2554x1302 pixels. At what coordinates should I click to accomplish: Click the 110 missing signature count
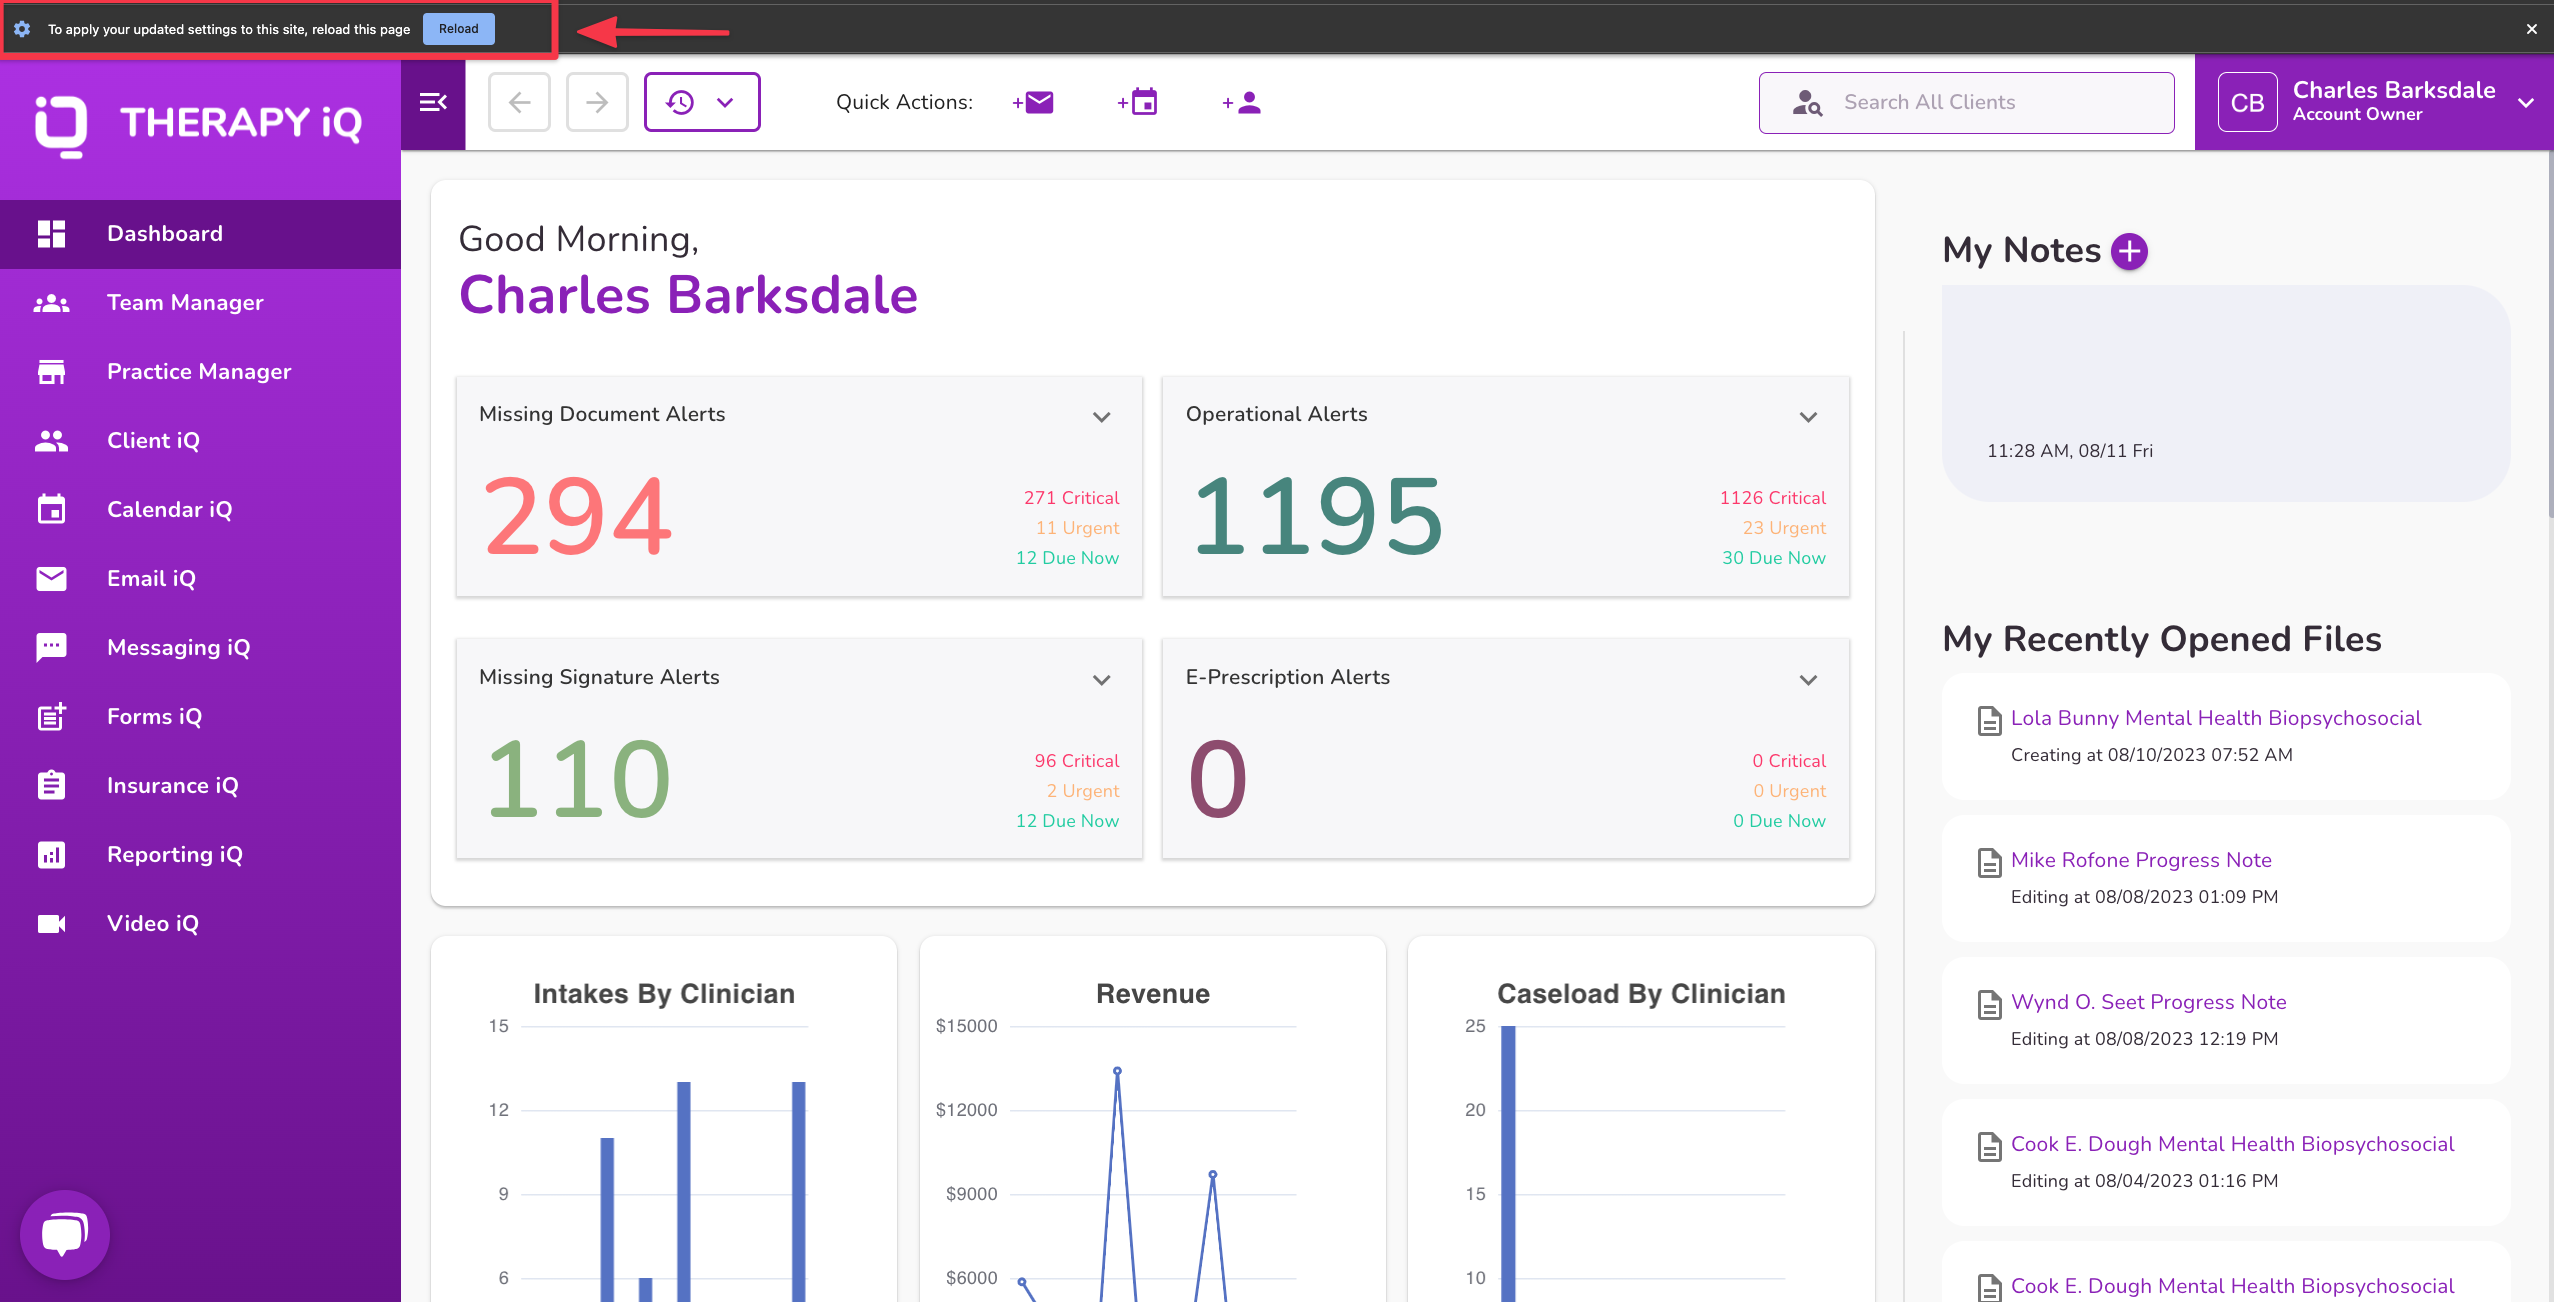pos(578,779)
